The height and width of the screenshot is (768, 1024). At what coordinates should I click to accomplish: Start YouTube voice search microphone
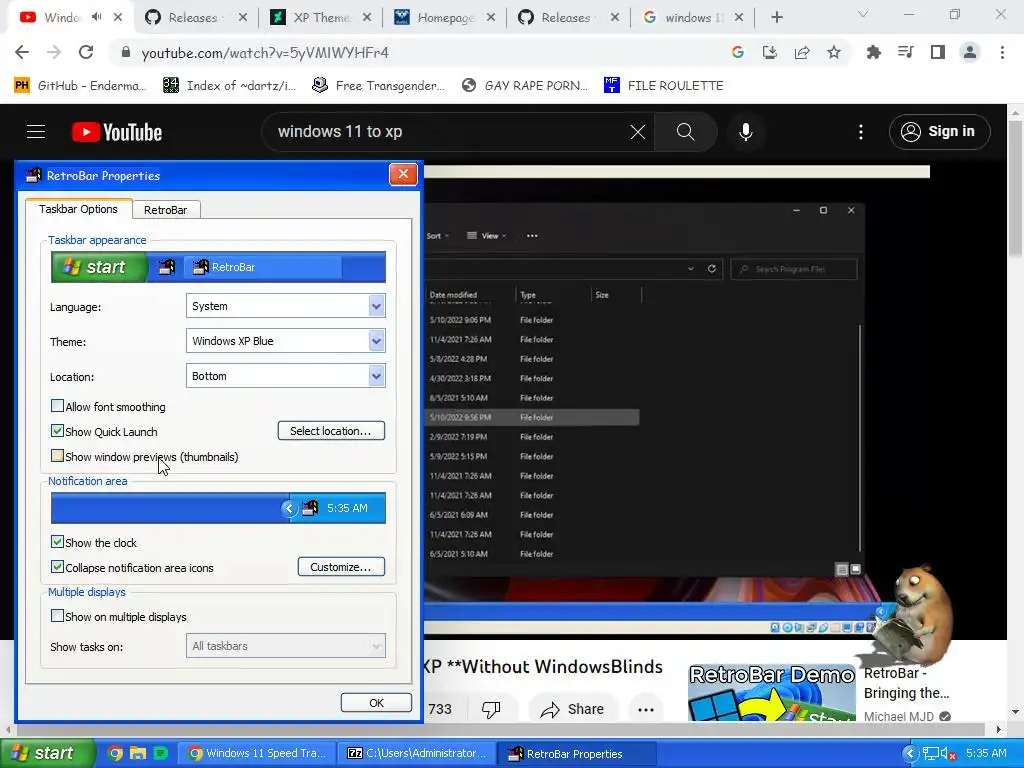tap(745, 132)
